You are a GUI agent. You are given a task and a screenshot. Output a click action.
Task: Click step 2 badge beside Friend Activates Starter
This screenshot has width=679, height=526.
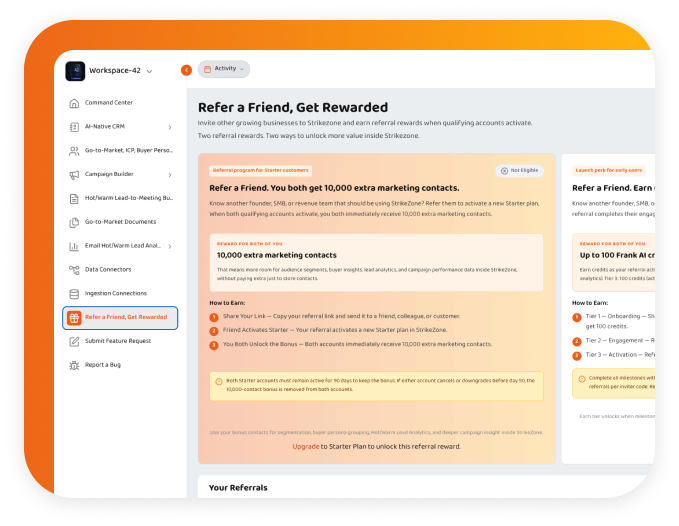[x=214, y=331]
